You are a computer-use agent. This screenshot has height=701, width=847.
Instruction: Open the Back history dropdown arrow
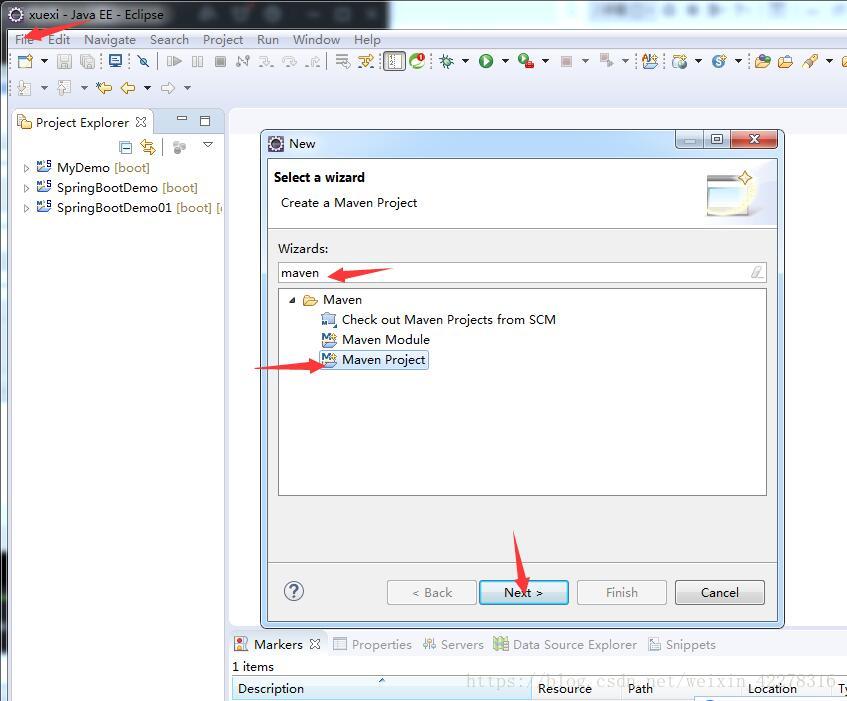(147, 87)
